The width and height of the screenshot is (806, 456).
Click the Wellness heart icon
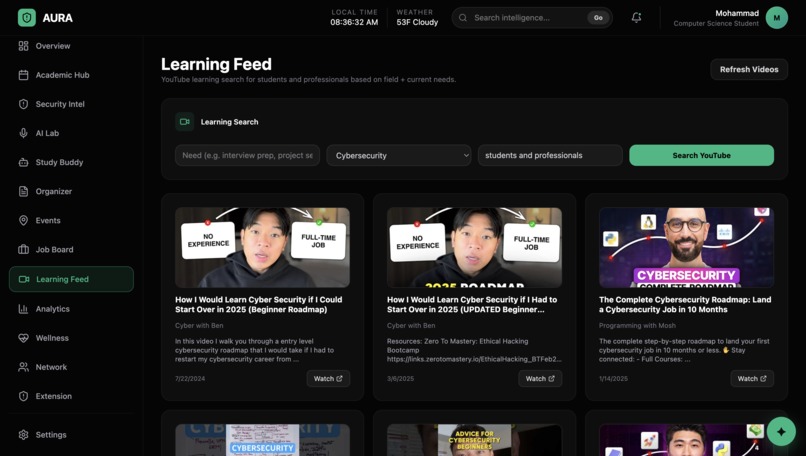tap(23, 338)
